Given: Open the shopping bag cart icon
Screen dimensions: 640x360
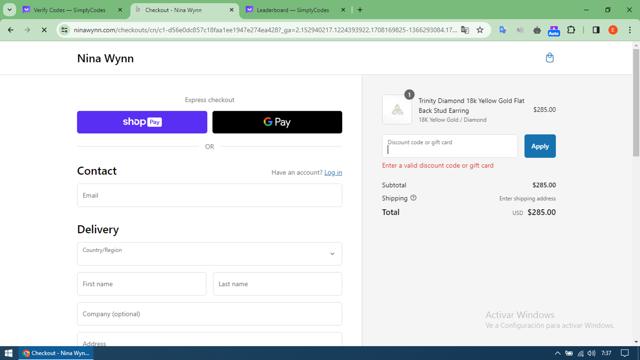Looking at the screenshot, I should (550, 58).
